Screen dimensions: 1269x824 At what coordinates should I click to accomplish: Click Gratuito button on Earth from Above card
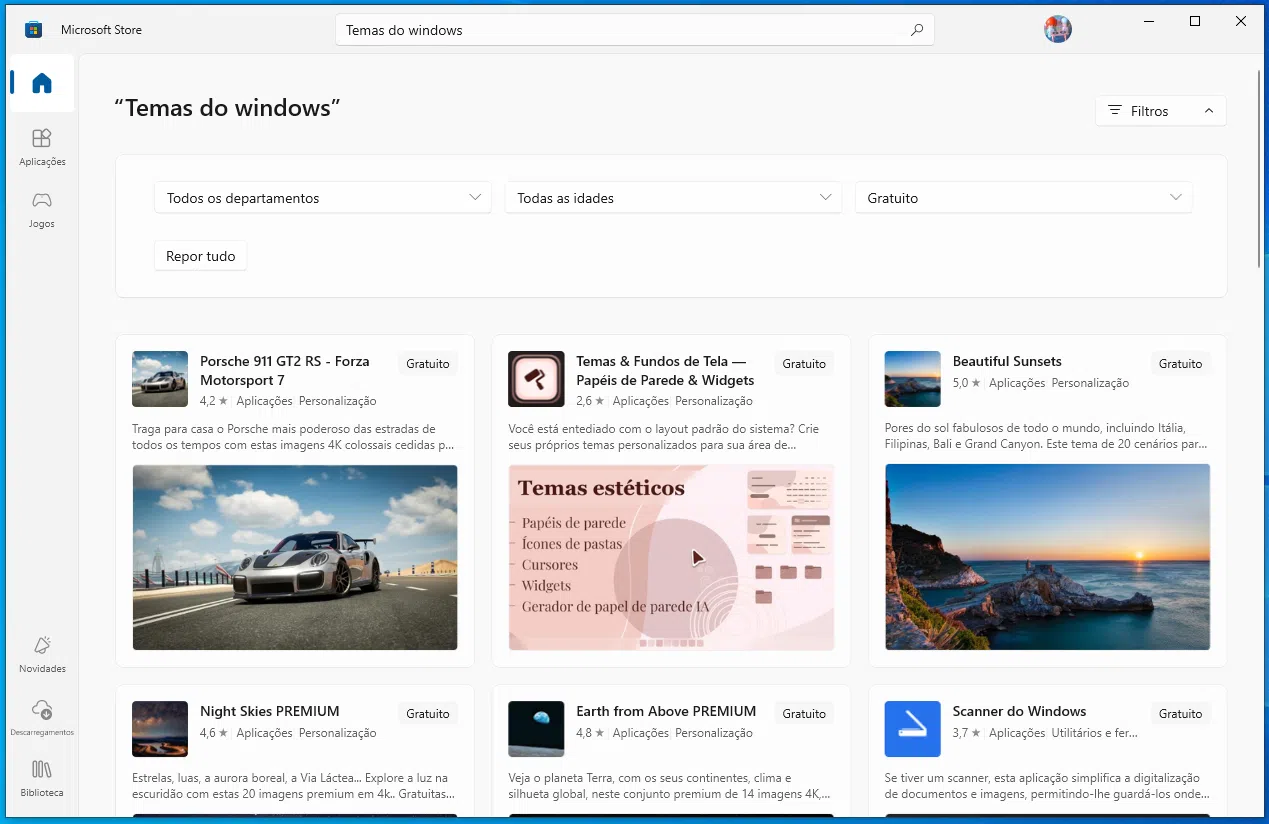click(804, 714)
